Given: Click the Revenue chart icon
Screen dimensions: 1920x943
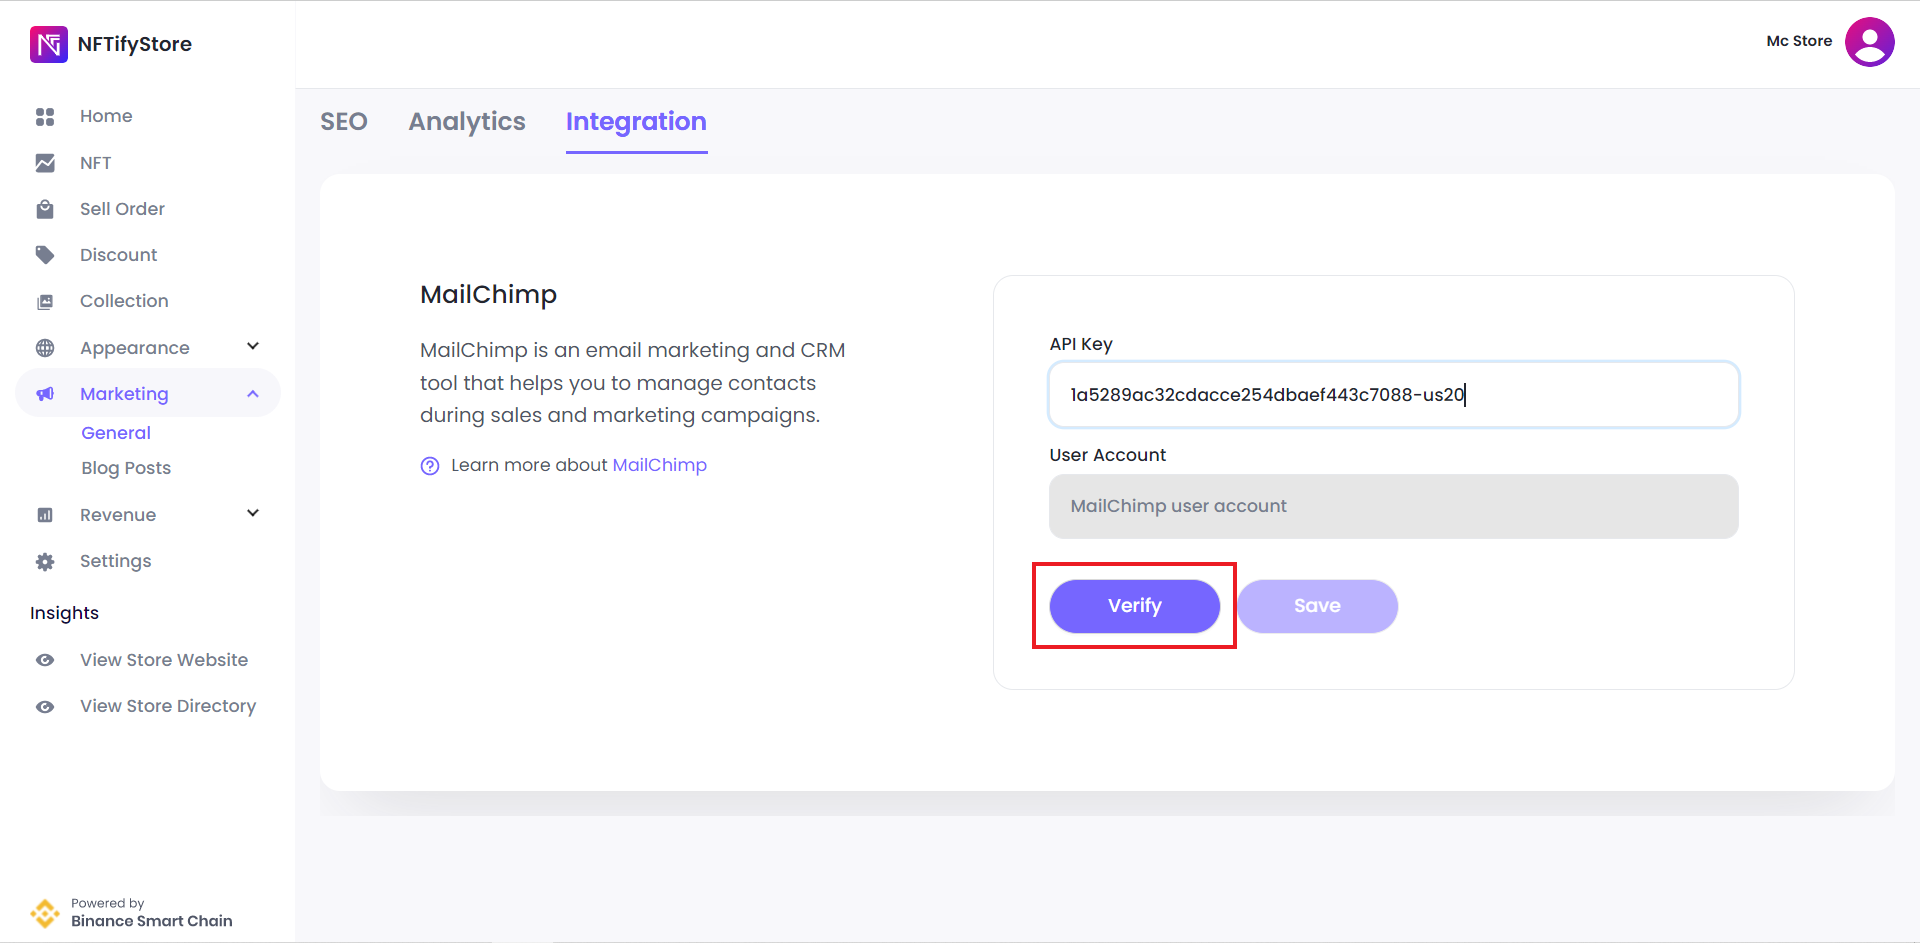Looking at the screenshot, I should pyautogui.click(x=45, y=515).
